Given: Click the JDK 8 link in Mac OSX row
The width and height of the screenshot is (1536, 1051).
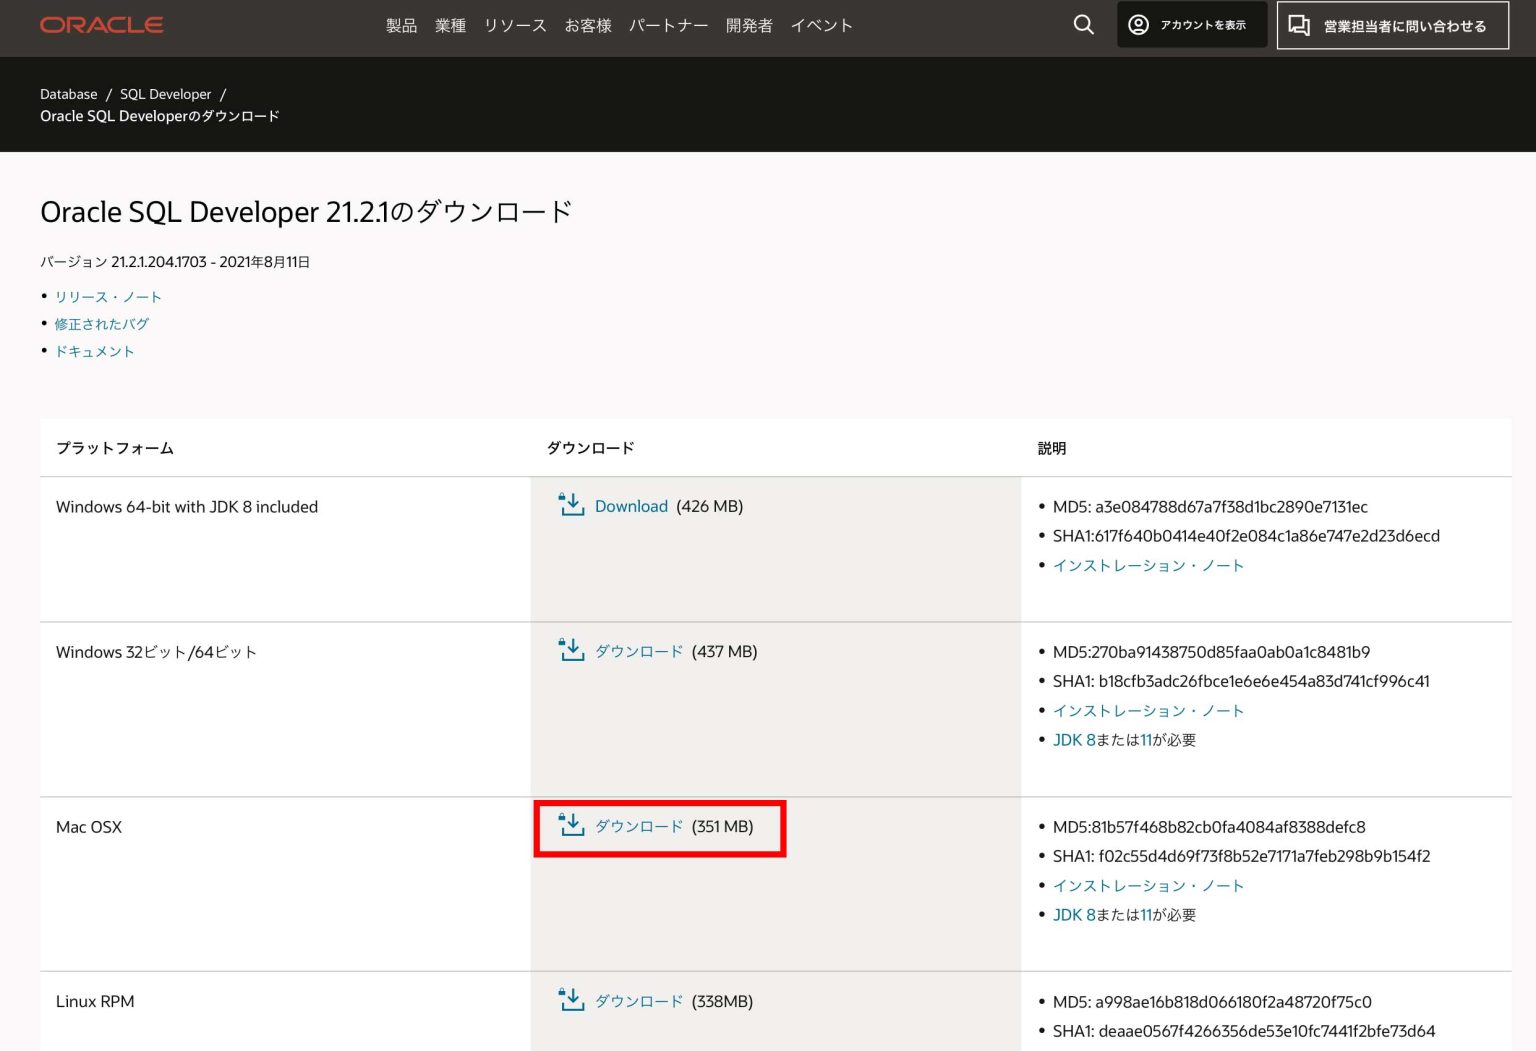Looking at the screenshot, I should click(1073, 914).
